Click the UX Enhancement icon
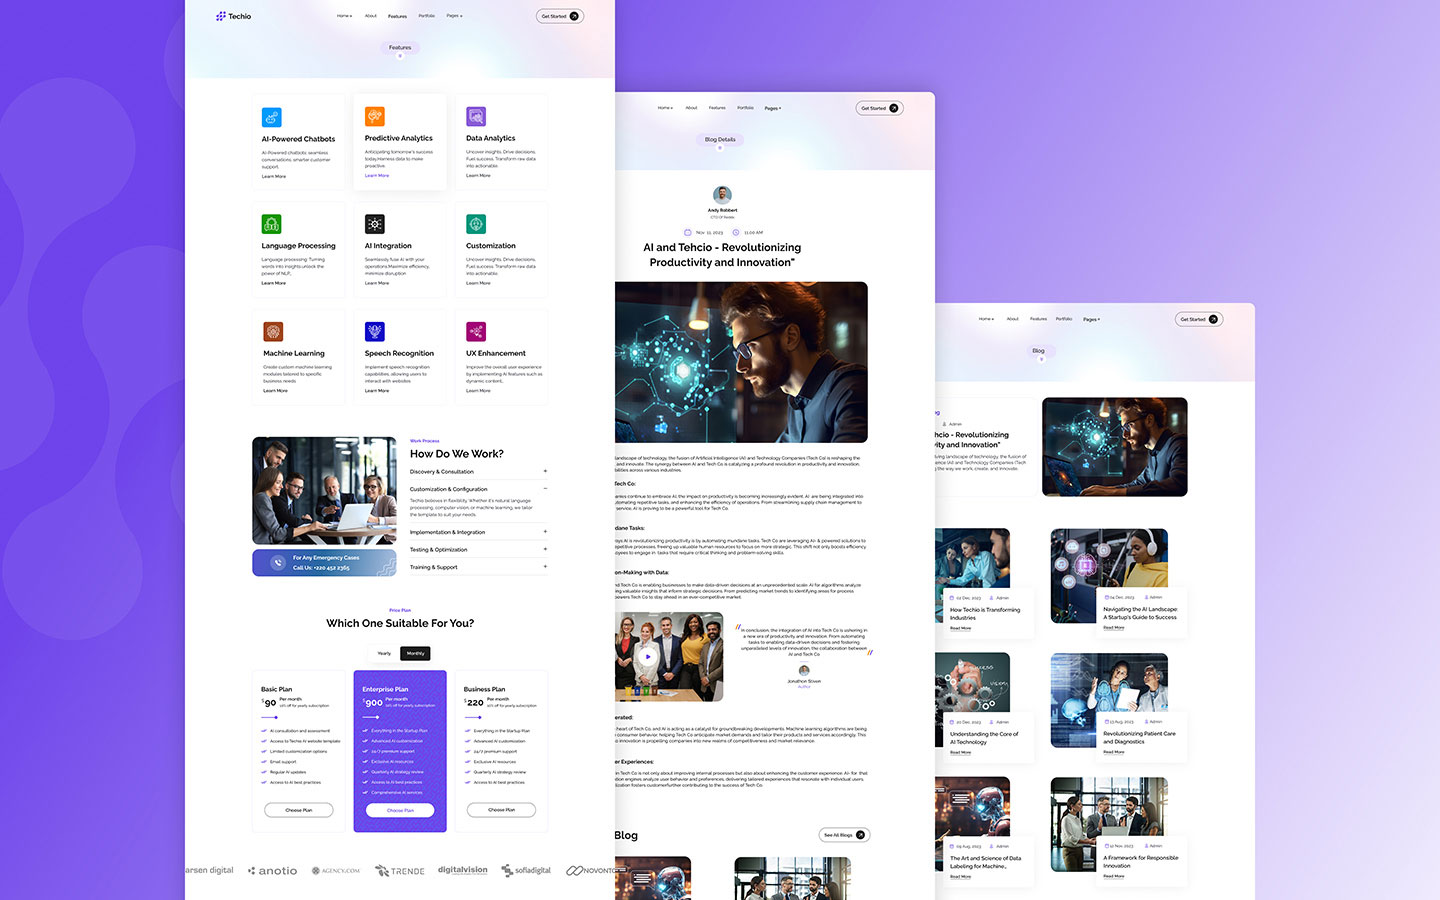This screenshot has width=1440, height=900. (x=474, y=331)
